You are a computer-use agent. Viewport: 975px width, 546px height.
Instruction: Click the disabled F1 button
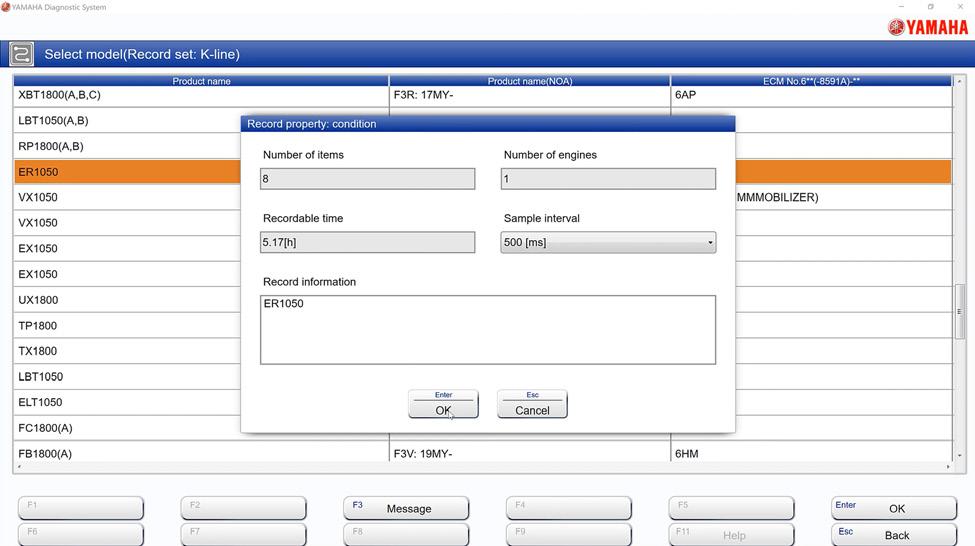(81, 508)
